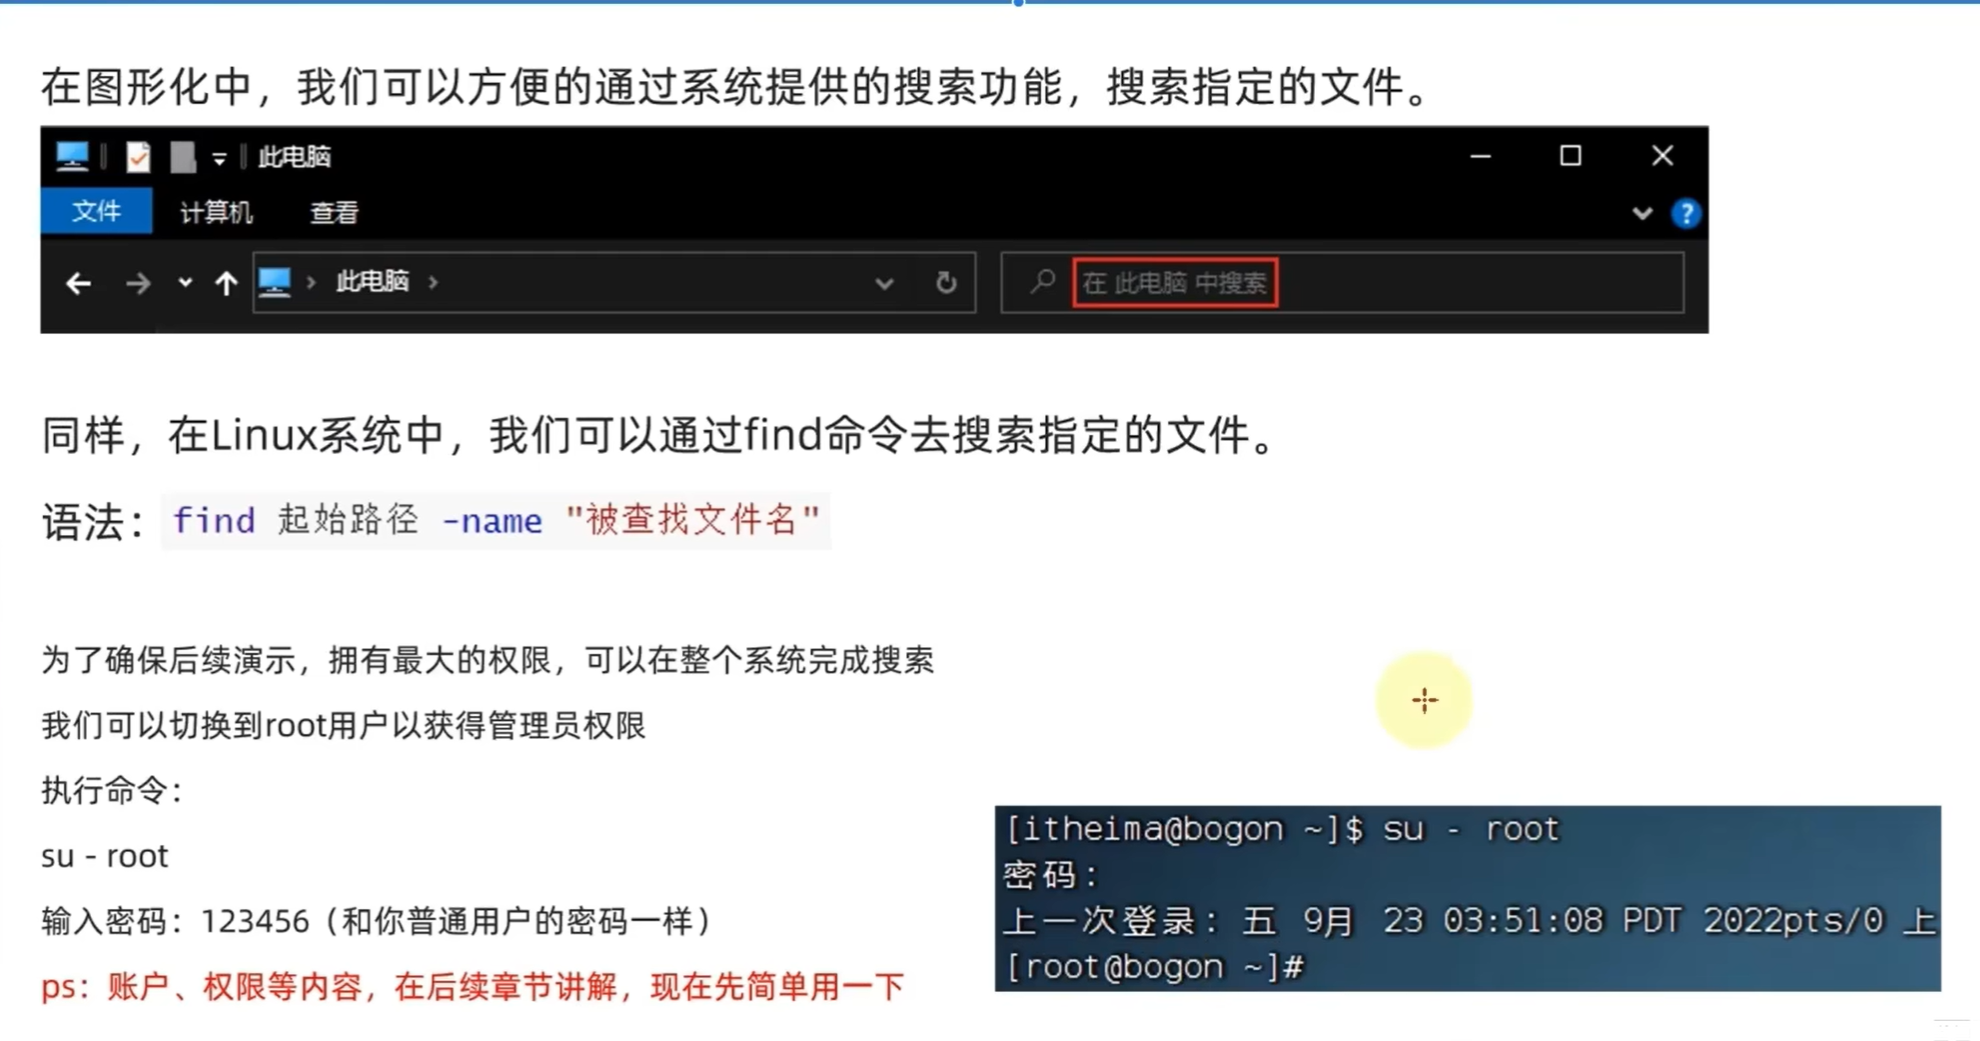Click the This PC computer icon in title bar

tap(72, 157)
